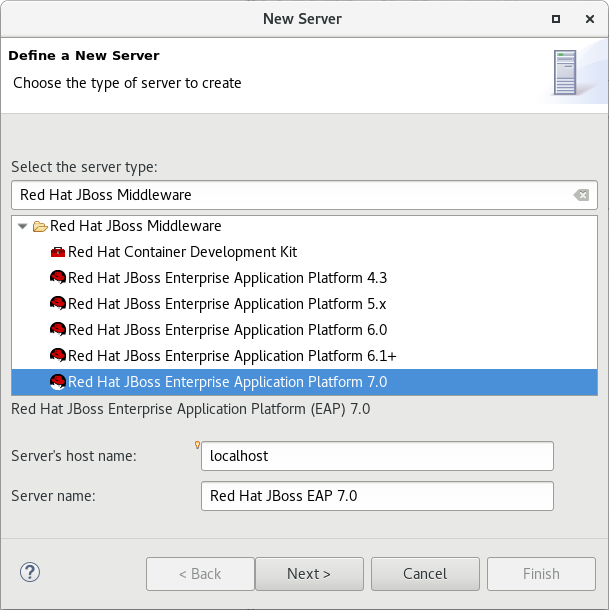Collapse the Red Hat JBoss Middleware tree node

[x=23, y=226]
